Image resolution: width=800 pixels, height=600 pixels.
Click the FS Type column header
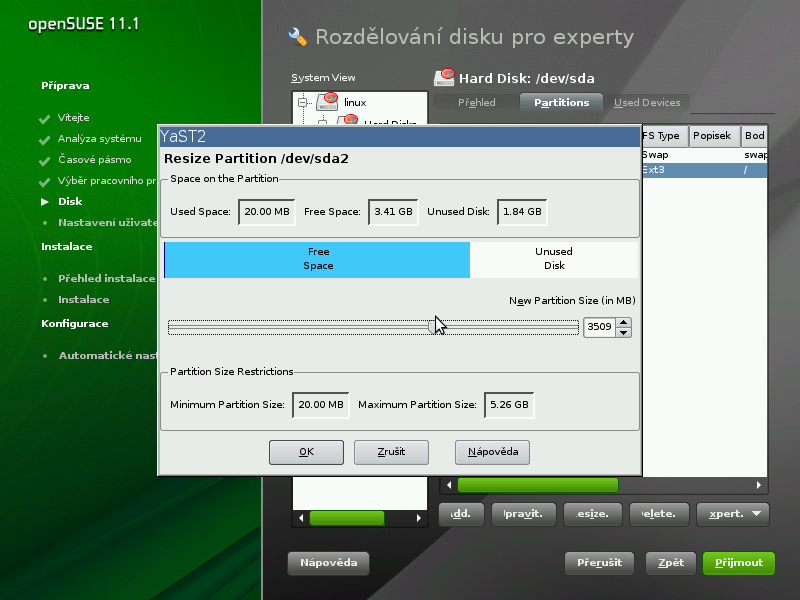point(665,136)
